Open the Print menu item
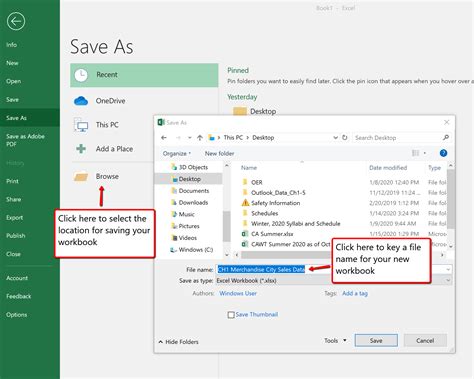This screenshot has height=379, width=474. (x=12, y=181)
